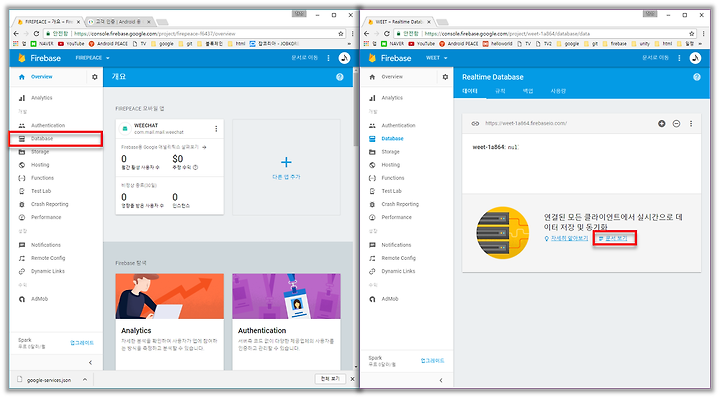Click user avatar in right Firebase header
720x398 pixels.
695,58
